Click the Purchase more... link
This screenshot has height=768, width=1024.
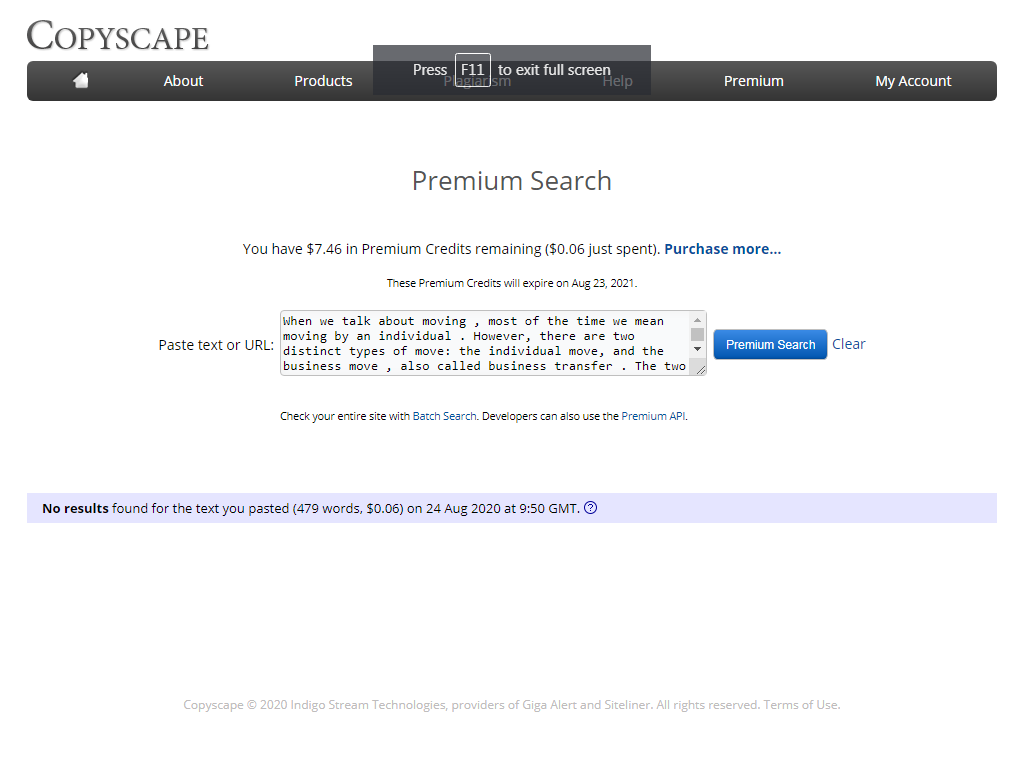722,249
